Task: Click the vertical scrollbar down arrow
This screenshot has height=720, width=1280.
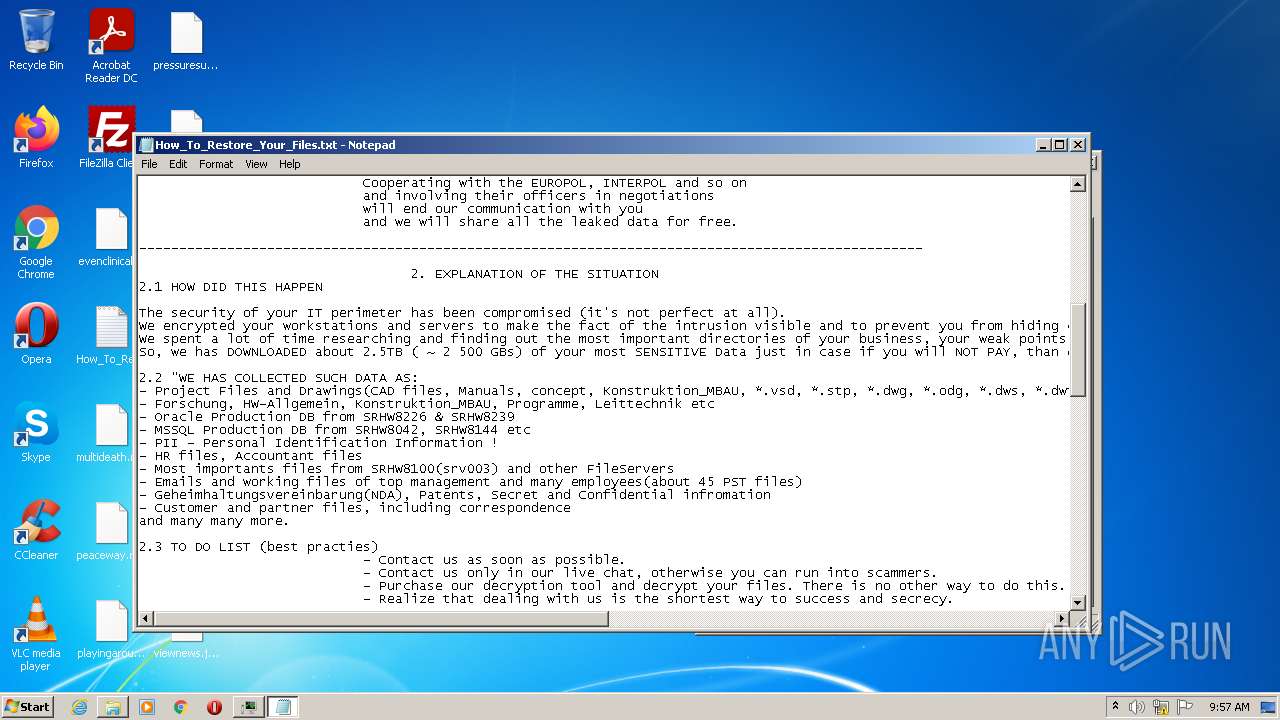Action: pos(1078,602)
